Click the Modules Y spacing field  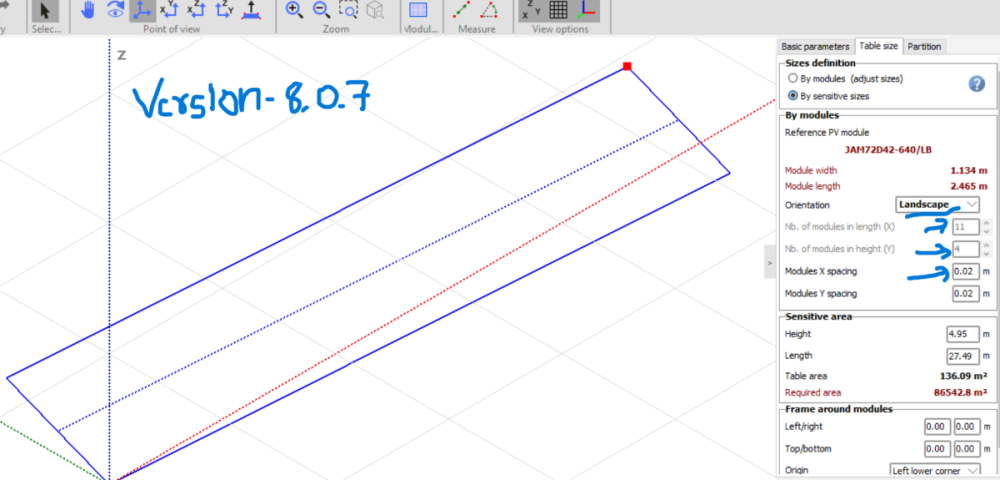pyautogui.click(x=966, y=294)
